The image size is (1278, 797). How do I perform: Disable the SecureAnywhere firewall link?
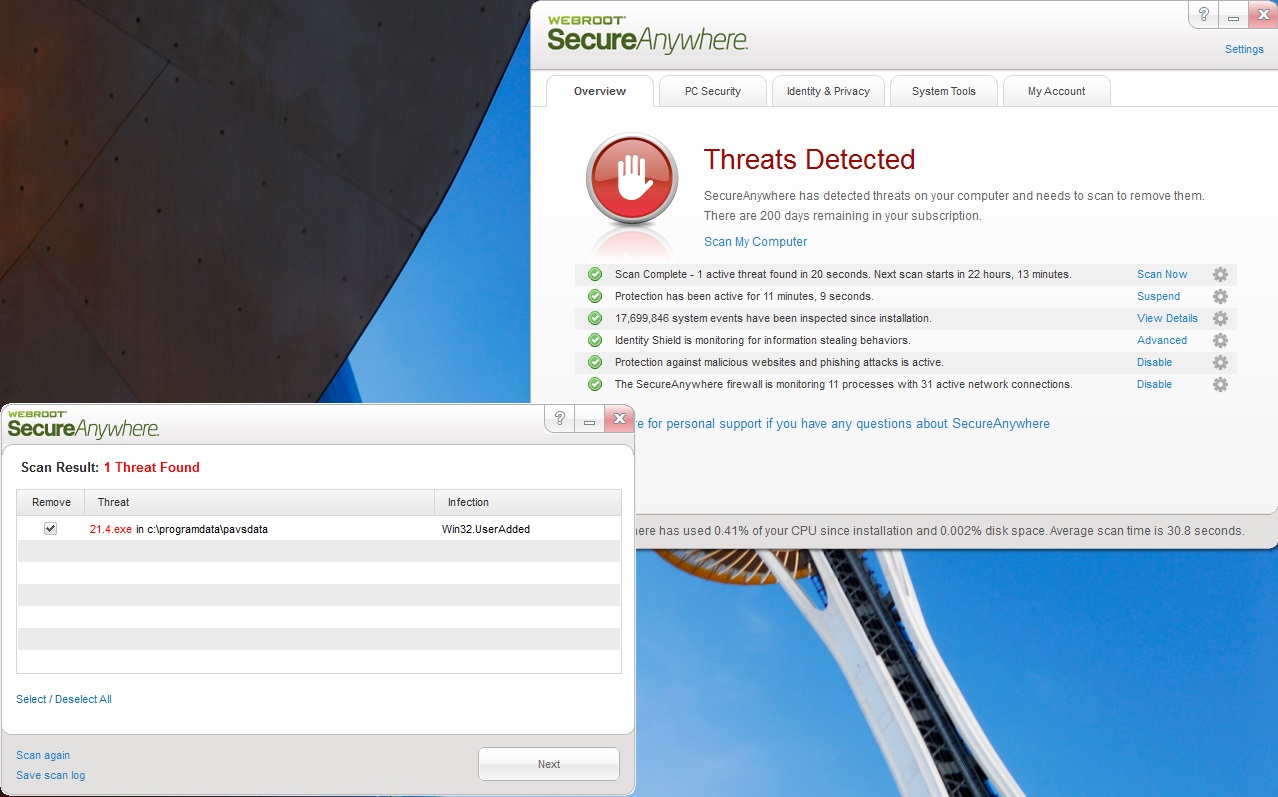click(x=1154, y=384)
